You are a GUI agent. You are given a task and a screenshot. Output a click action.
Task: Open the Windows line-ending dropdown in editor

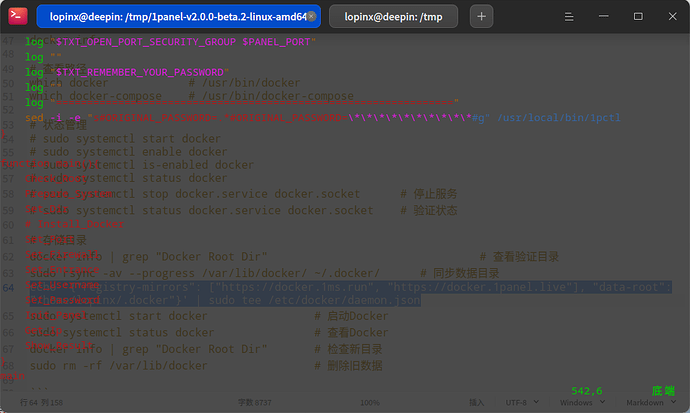(582, 402)
